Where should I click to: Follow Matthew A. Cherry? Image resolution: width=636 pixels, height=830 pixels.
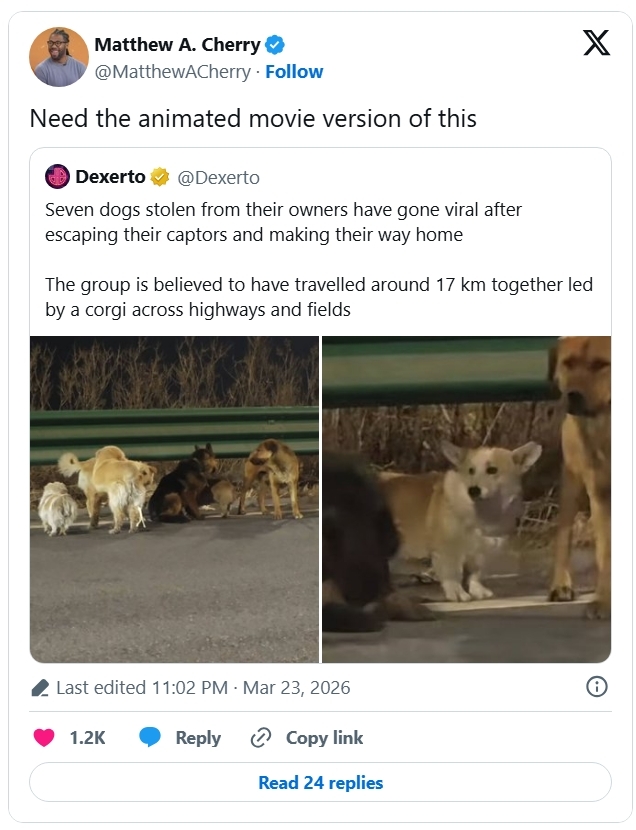coord(294,72)
